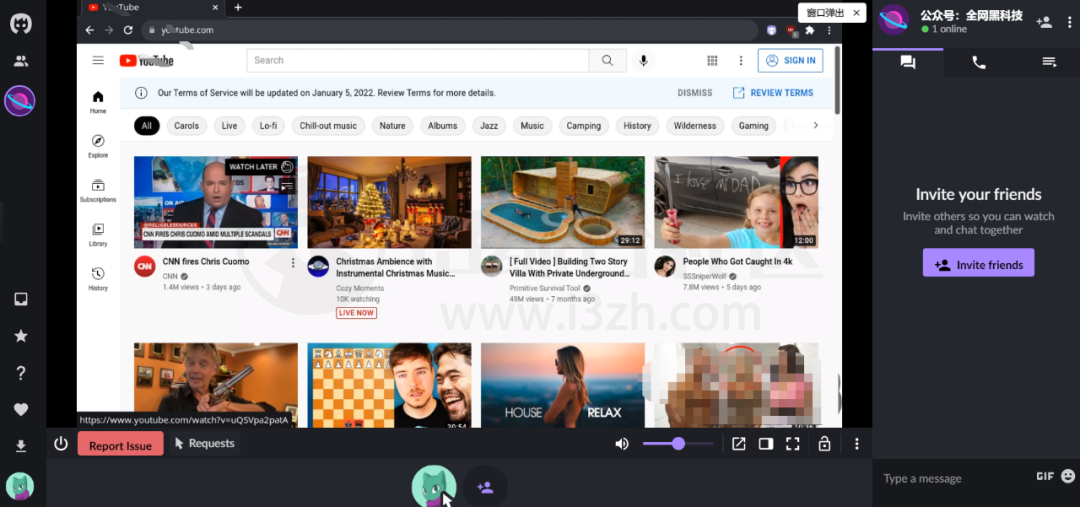The image size is (1080, 507).
Task: Click the Type a message input field
Action: [x=954, y=478]
